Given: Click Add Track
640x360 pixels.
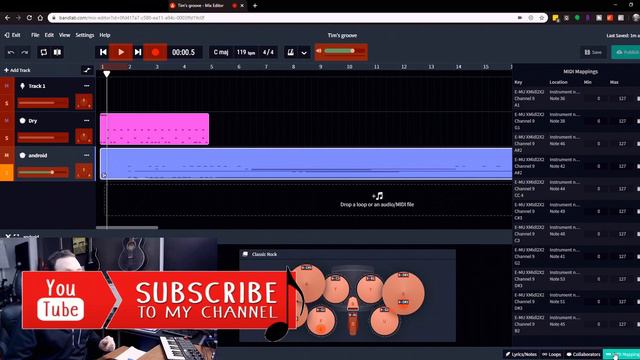Looking at the screenshot, I should tap(17, 70).
